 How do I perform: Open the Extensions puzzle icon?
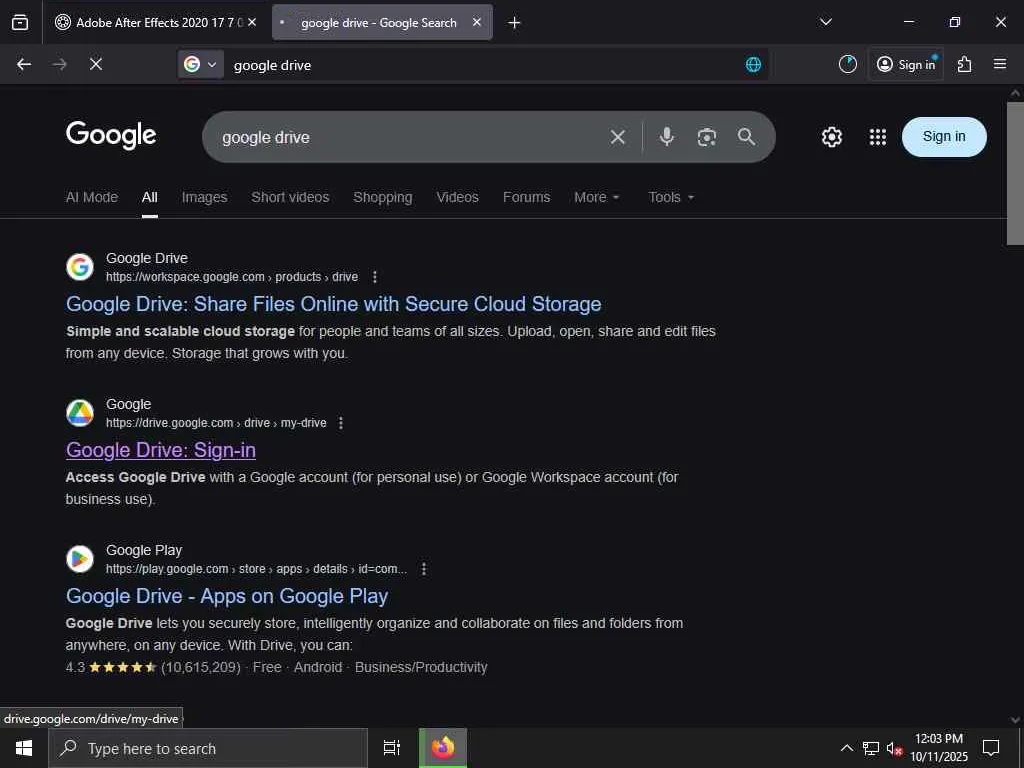coord(965,64)
